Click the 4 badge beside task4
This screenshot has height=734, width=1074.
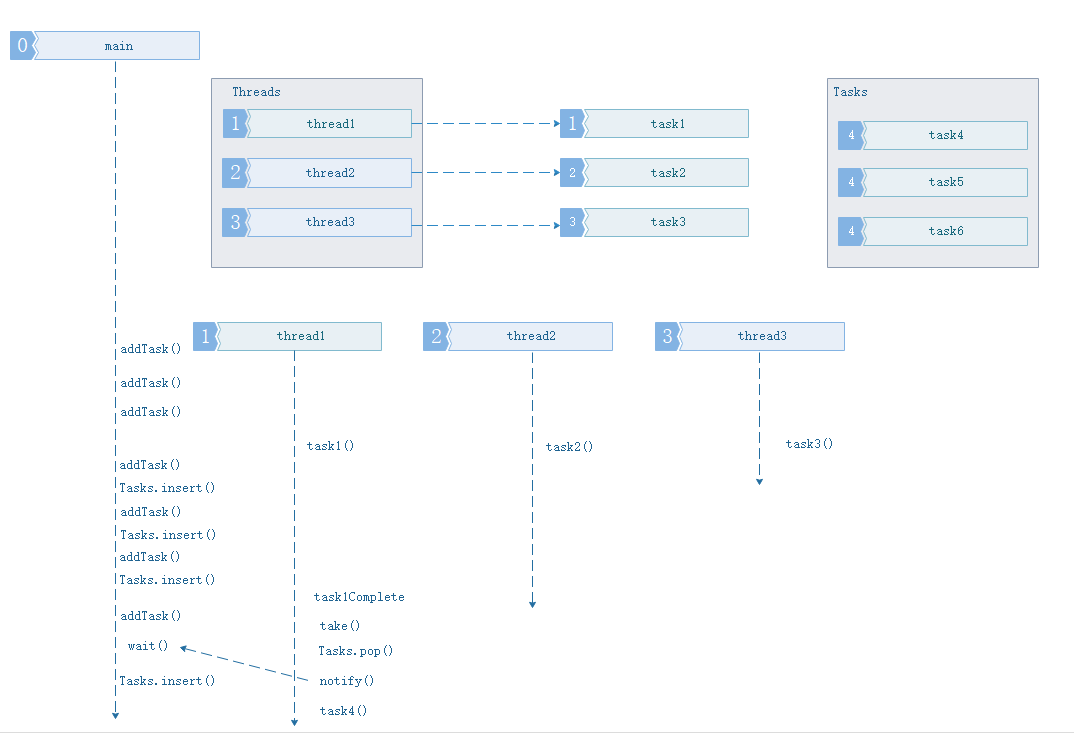coord(851,136)
